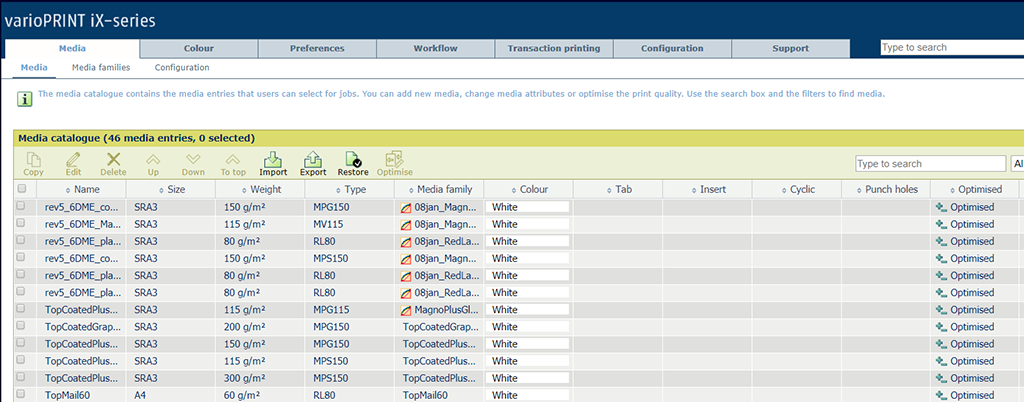Sort table by Type column
The height and width of the screenshot is (402, 1024).
350,189
